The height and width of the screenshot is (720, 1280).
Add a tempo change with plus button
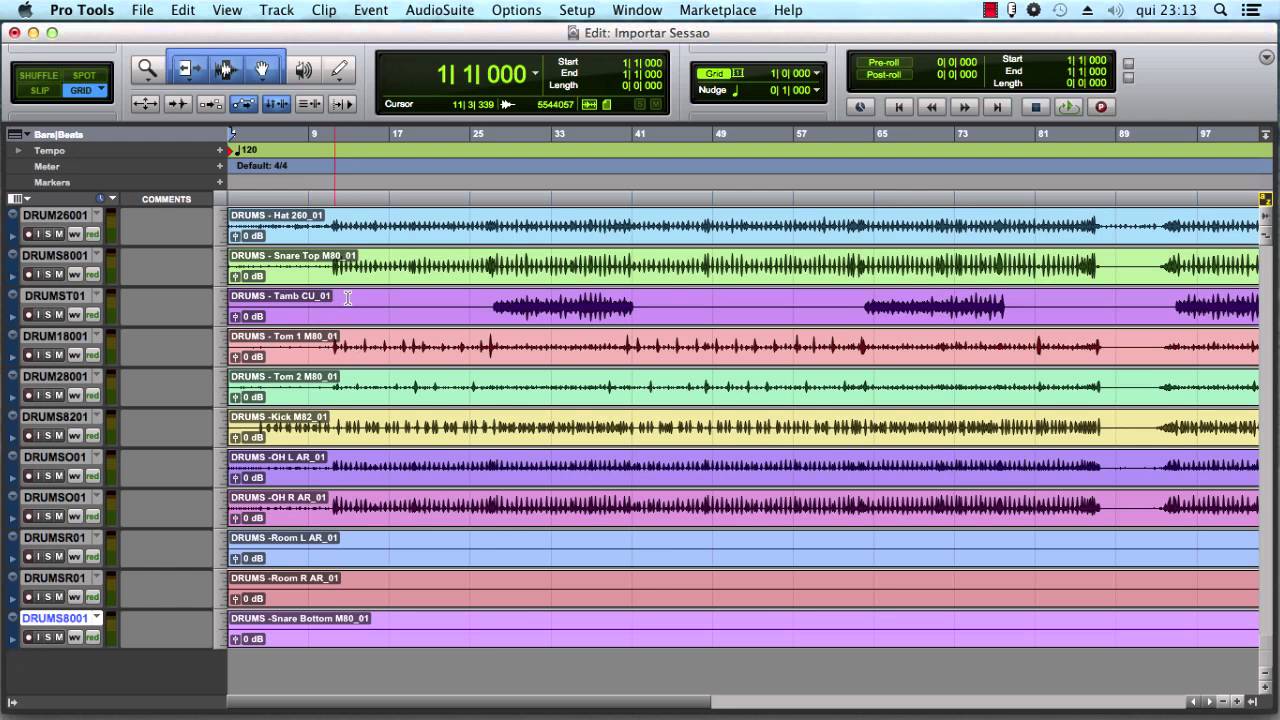pos(220,150)
